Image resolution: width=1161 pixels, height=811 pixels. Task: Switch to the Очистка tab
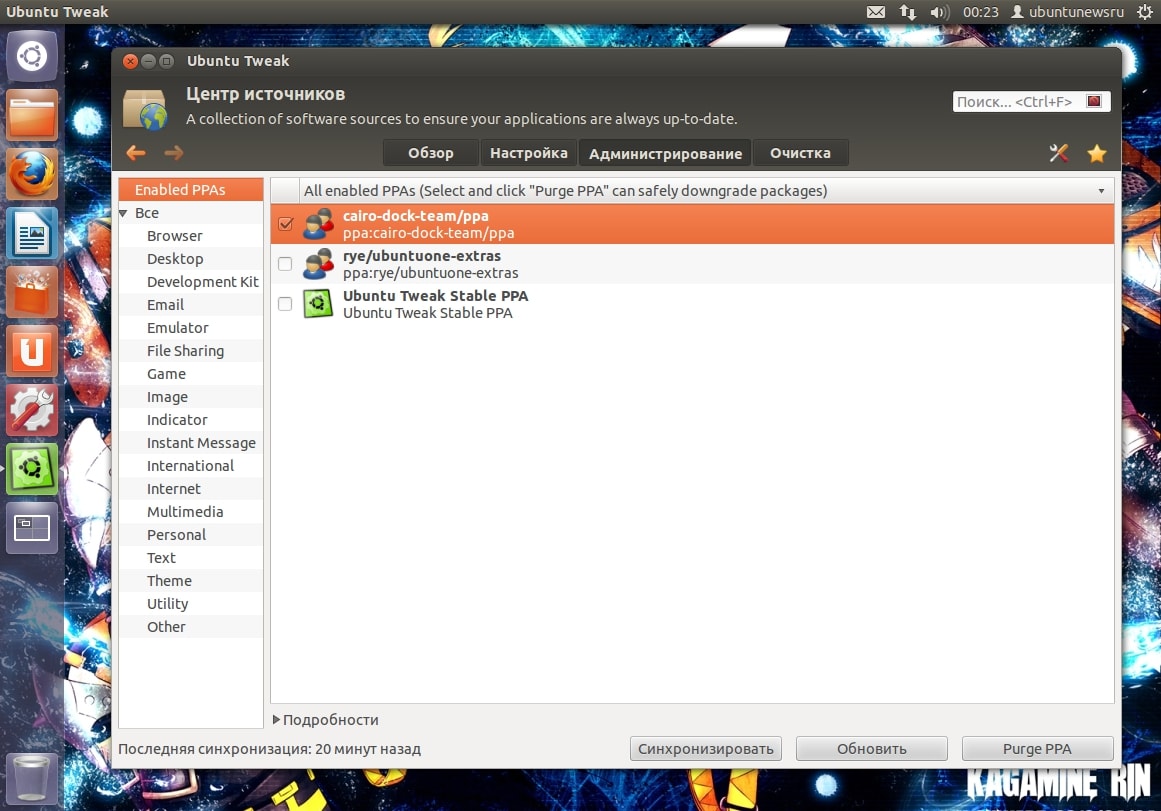pyautogui.click(x=800, y=153)
